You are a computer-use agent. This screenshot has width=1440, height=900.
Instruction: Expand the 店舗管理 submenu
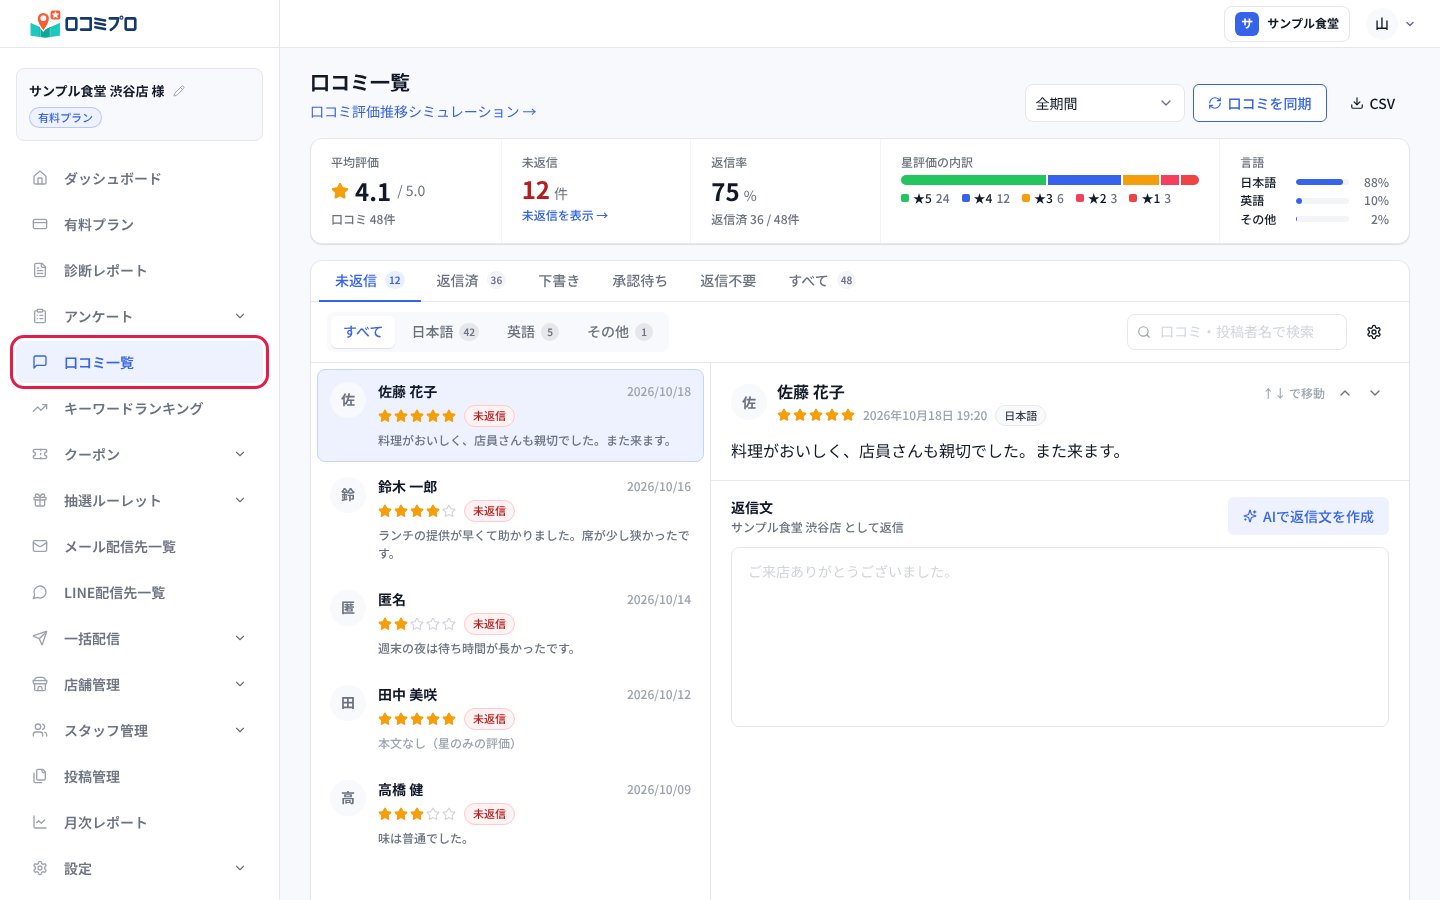click(x=240, y=684)
